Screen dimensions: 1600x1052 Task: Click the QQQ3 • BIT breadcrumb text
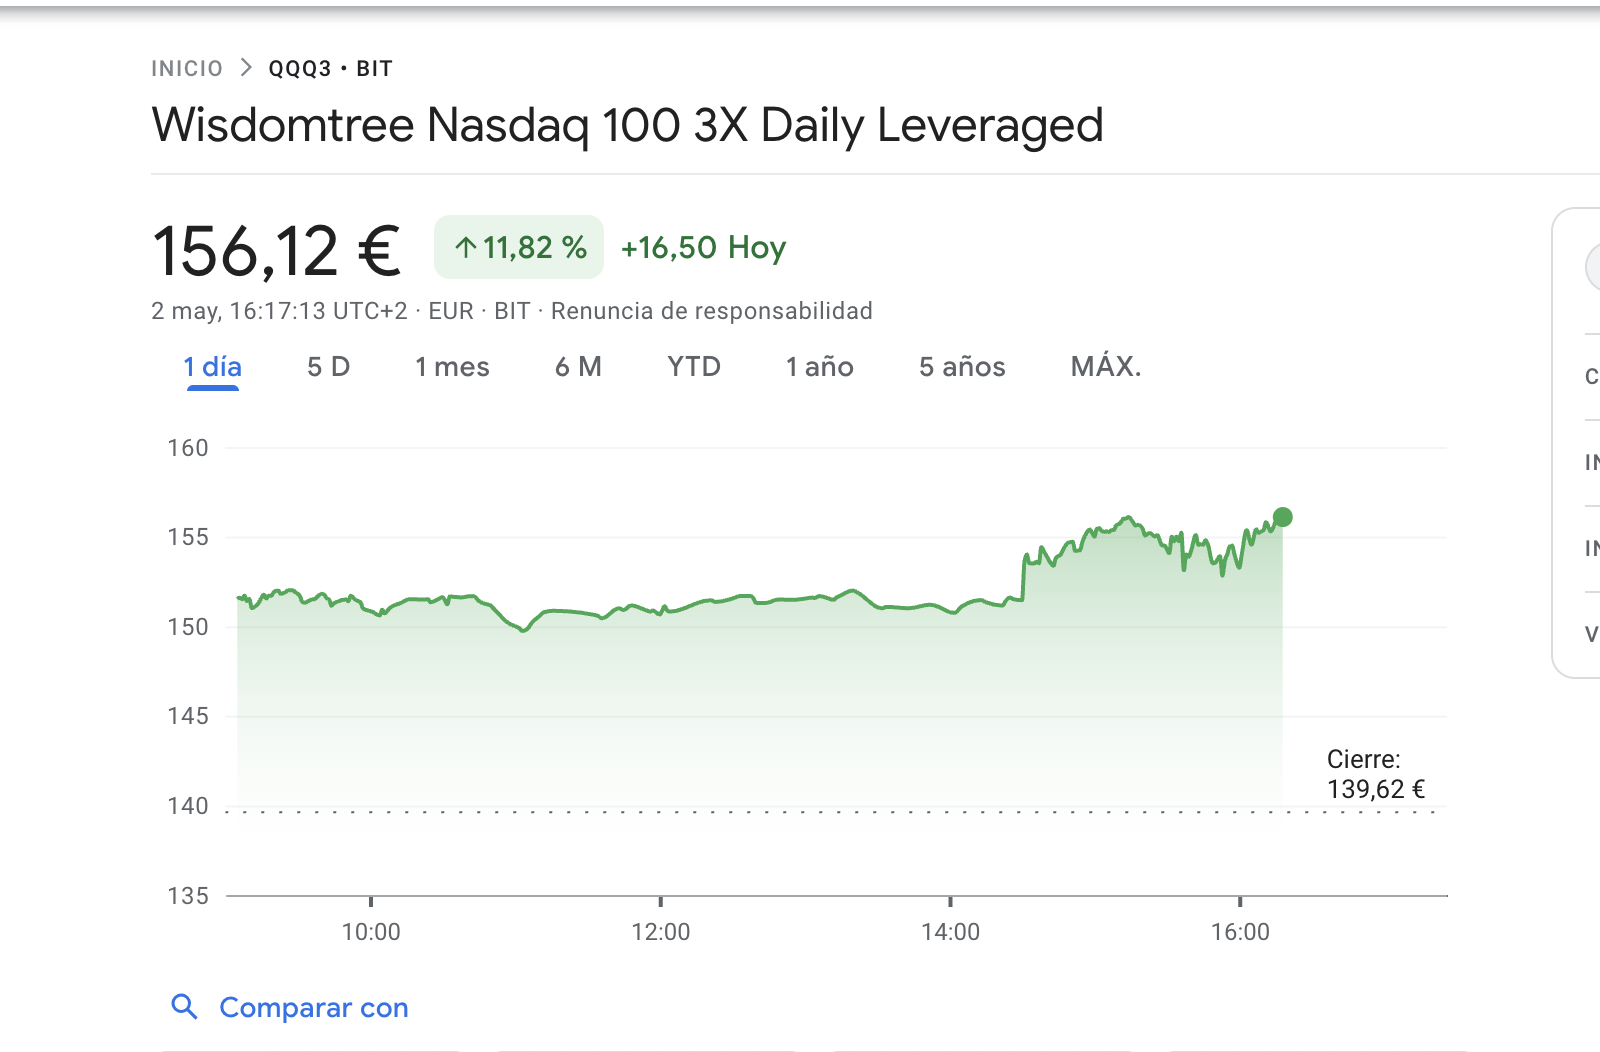click(x=330, y=69)
